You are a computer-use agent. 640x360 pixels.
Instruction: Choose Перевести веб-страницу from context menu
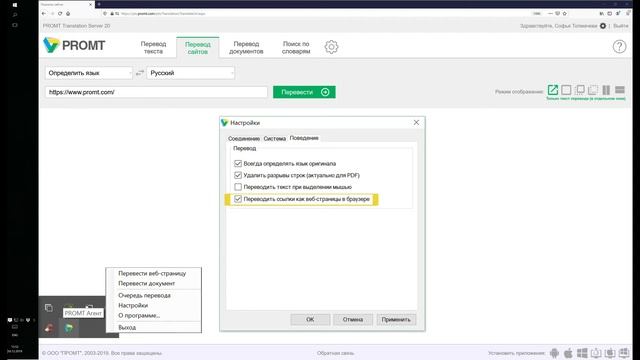point(153,273)
